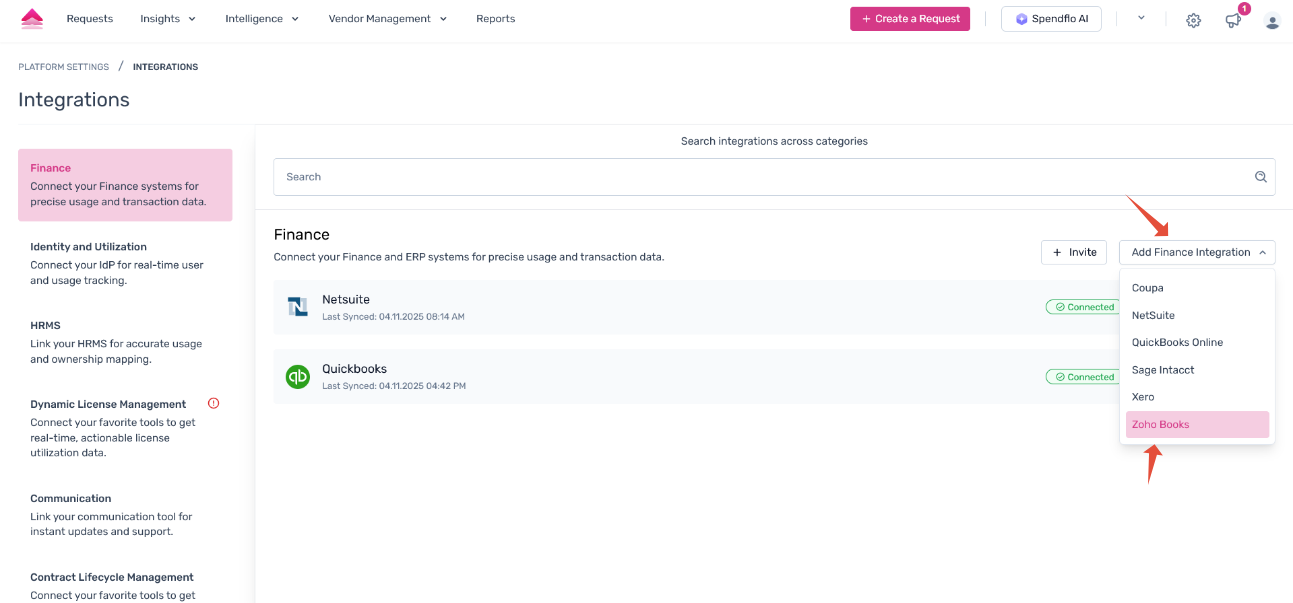The height and width of the screenshot is (603, 1293).
Task: Click the Integrations breadcrumb
Action: point(165,67)
